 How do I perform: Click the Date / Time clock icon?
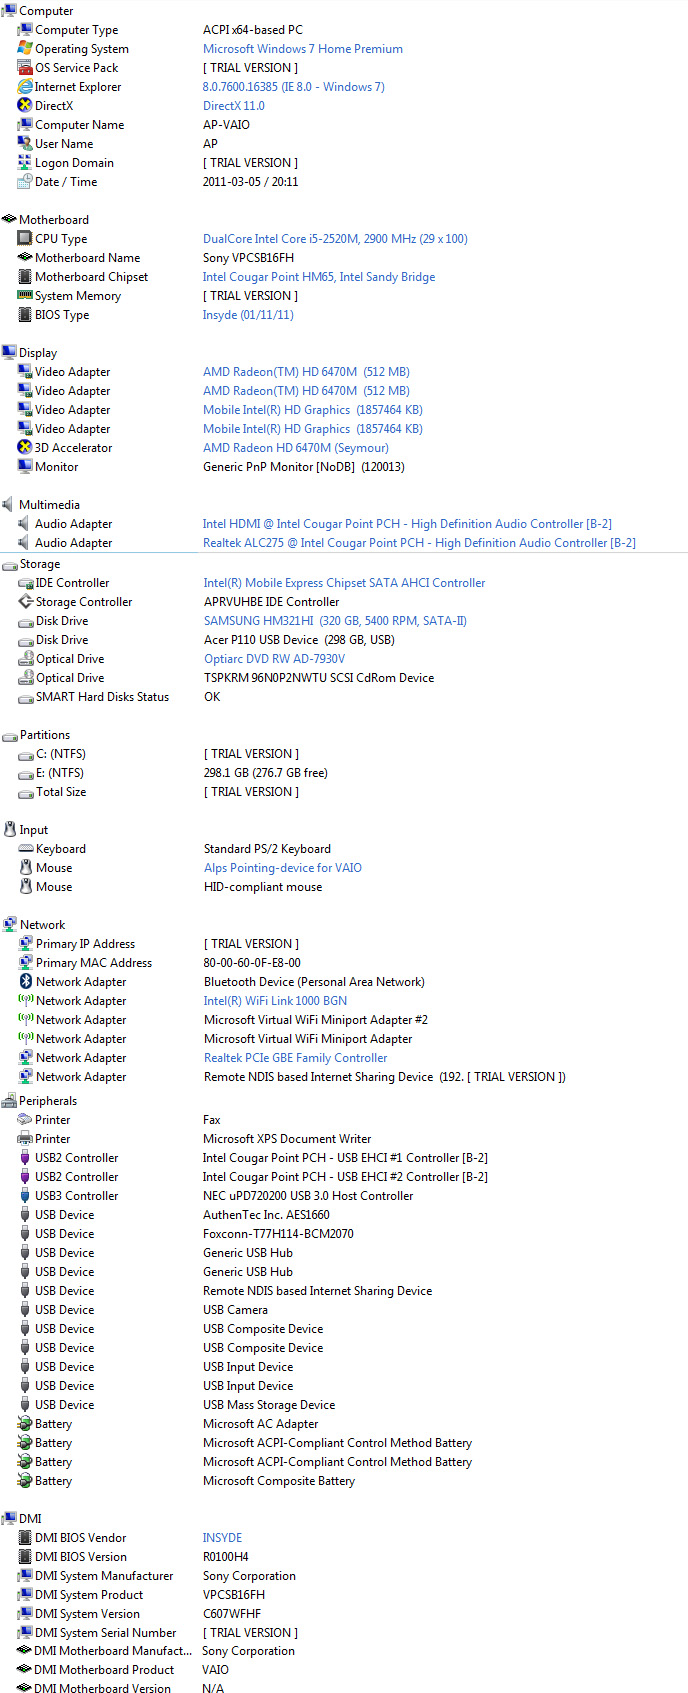(x=25, y=182)
